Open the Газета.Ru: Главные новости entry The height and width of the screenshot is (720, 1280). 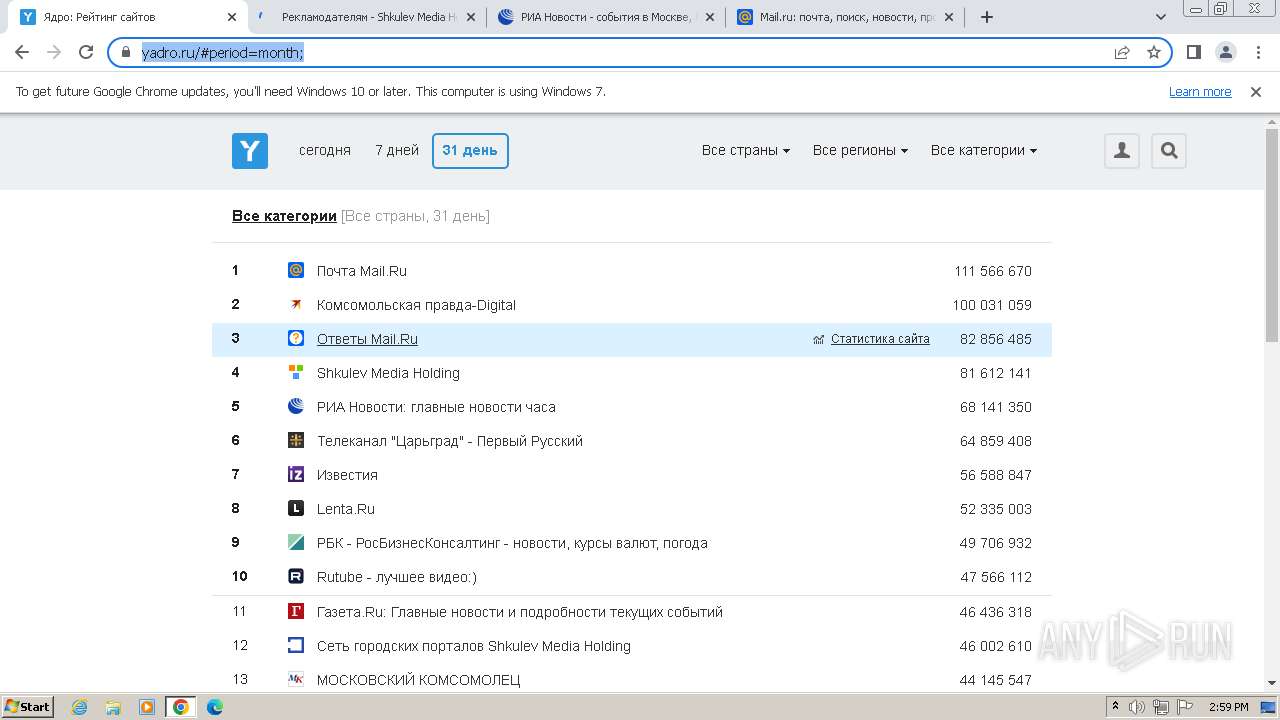pyautogui.click(x=520, y=612)
